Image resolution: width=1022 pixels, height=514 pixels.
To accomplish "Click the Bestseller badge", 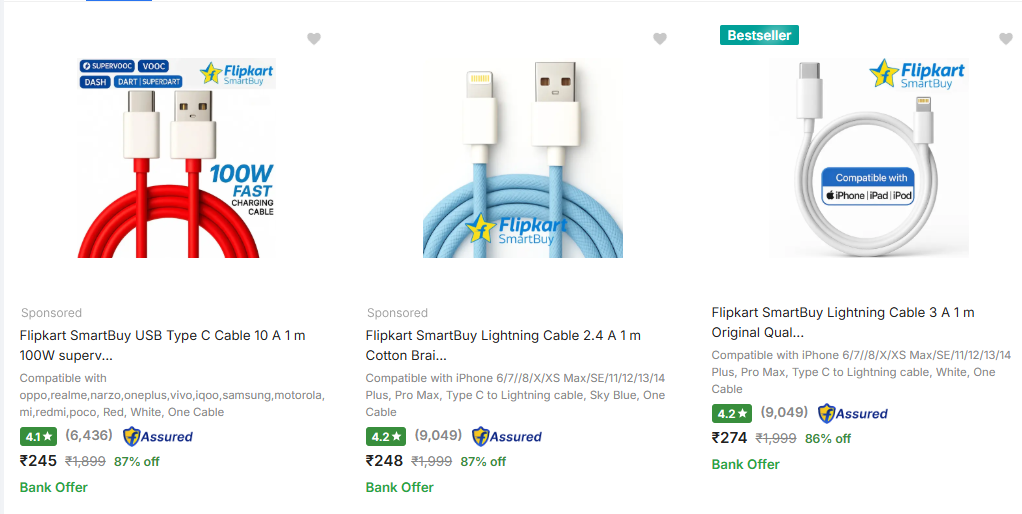I will pos(759,35).
